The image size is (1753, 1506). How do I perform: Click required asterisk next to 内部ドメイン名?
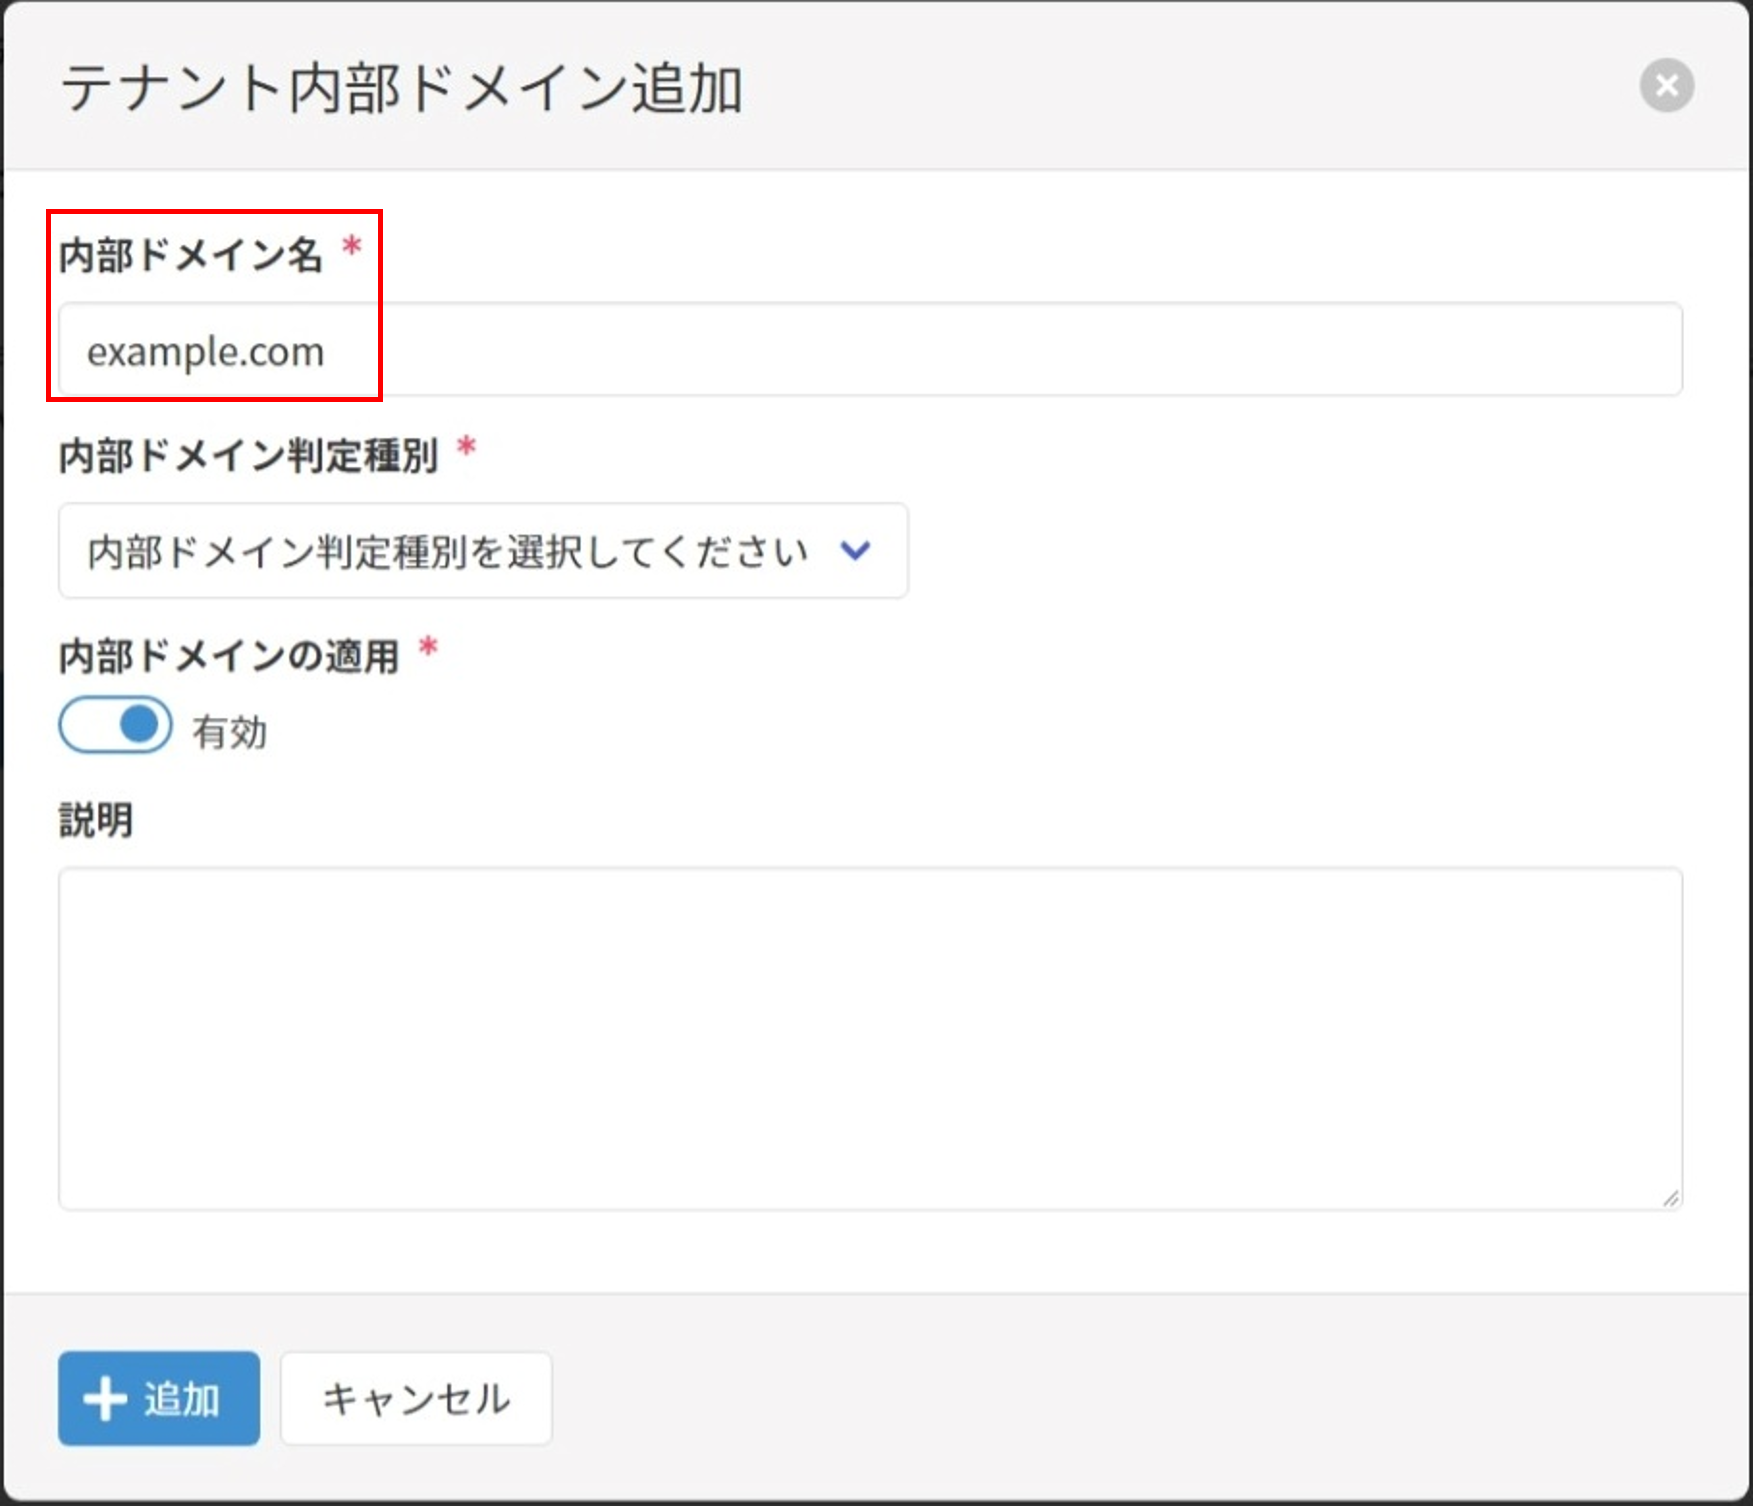click(352, 246)
